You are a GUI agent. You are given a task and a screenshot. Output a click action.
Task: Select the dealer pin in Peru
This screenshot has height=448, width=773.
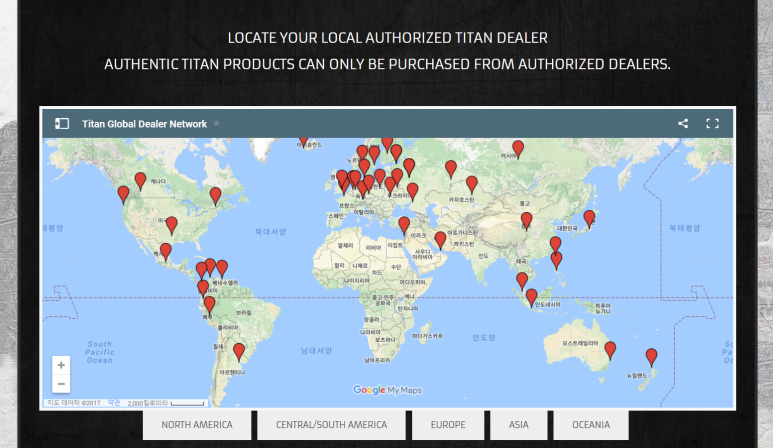[210, 306]
